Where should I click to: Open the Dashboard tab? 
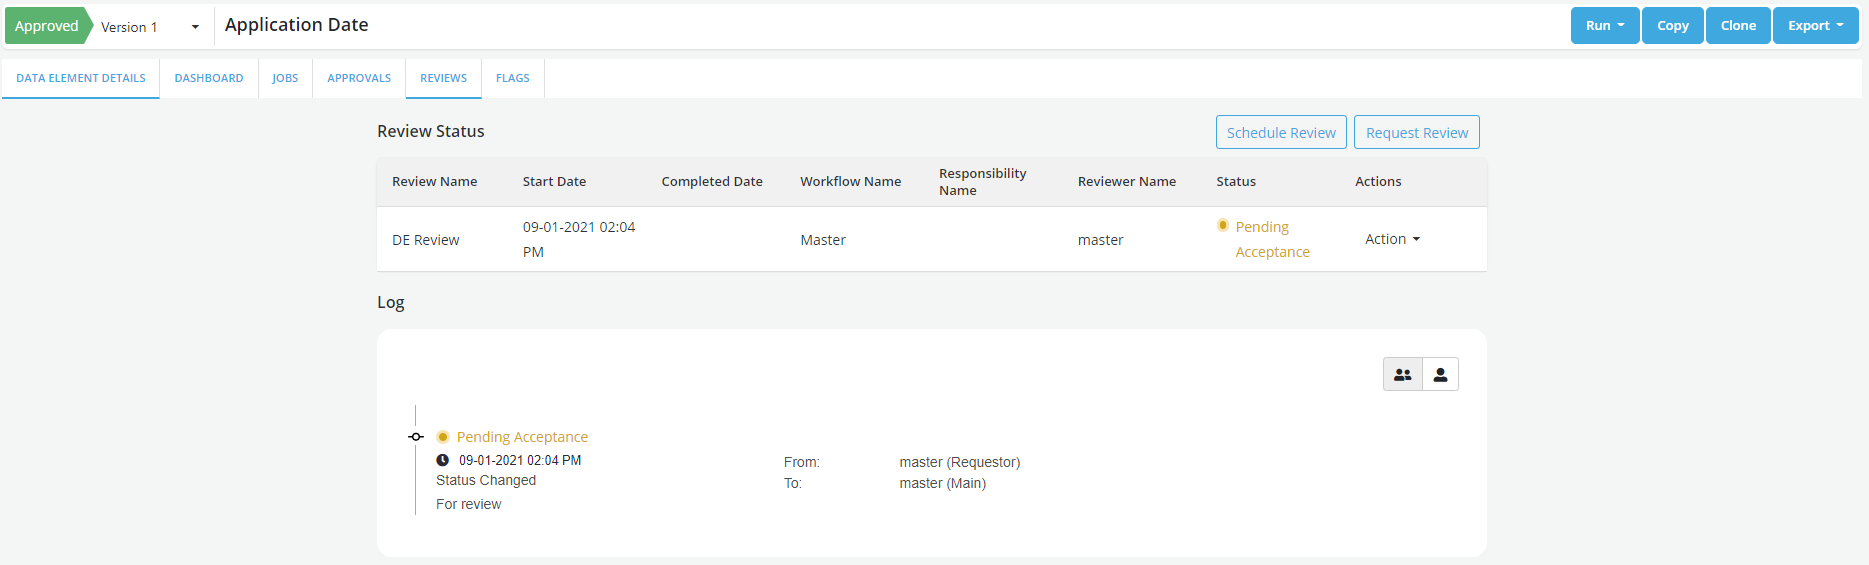click(x=209, y=78)
